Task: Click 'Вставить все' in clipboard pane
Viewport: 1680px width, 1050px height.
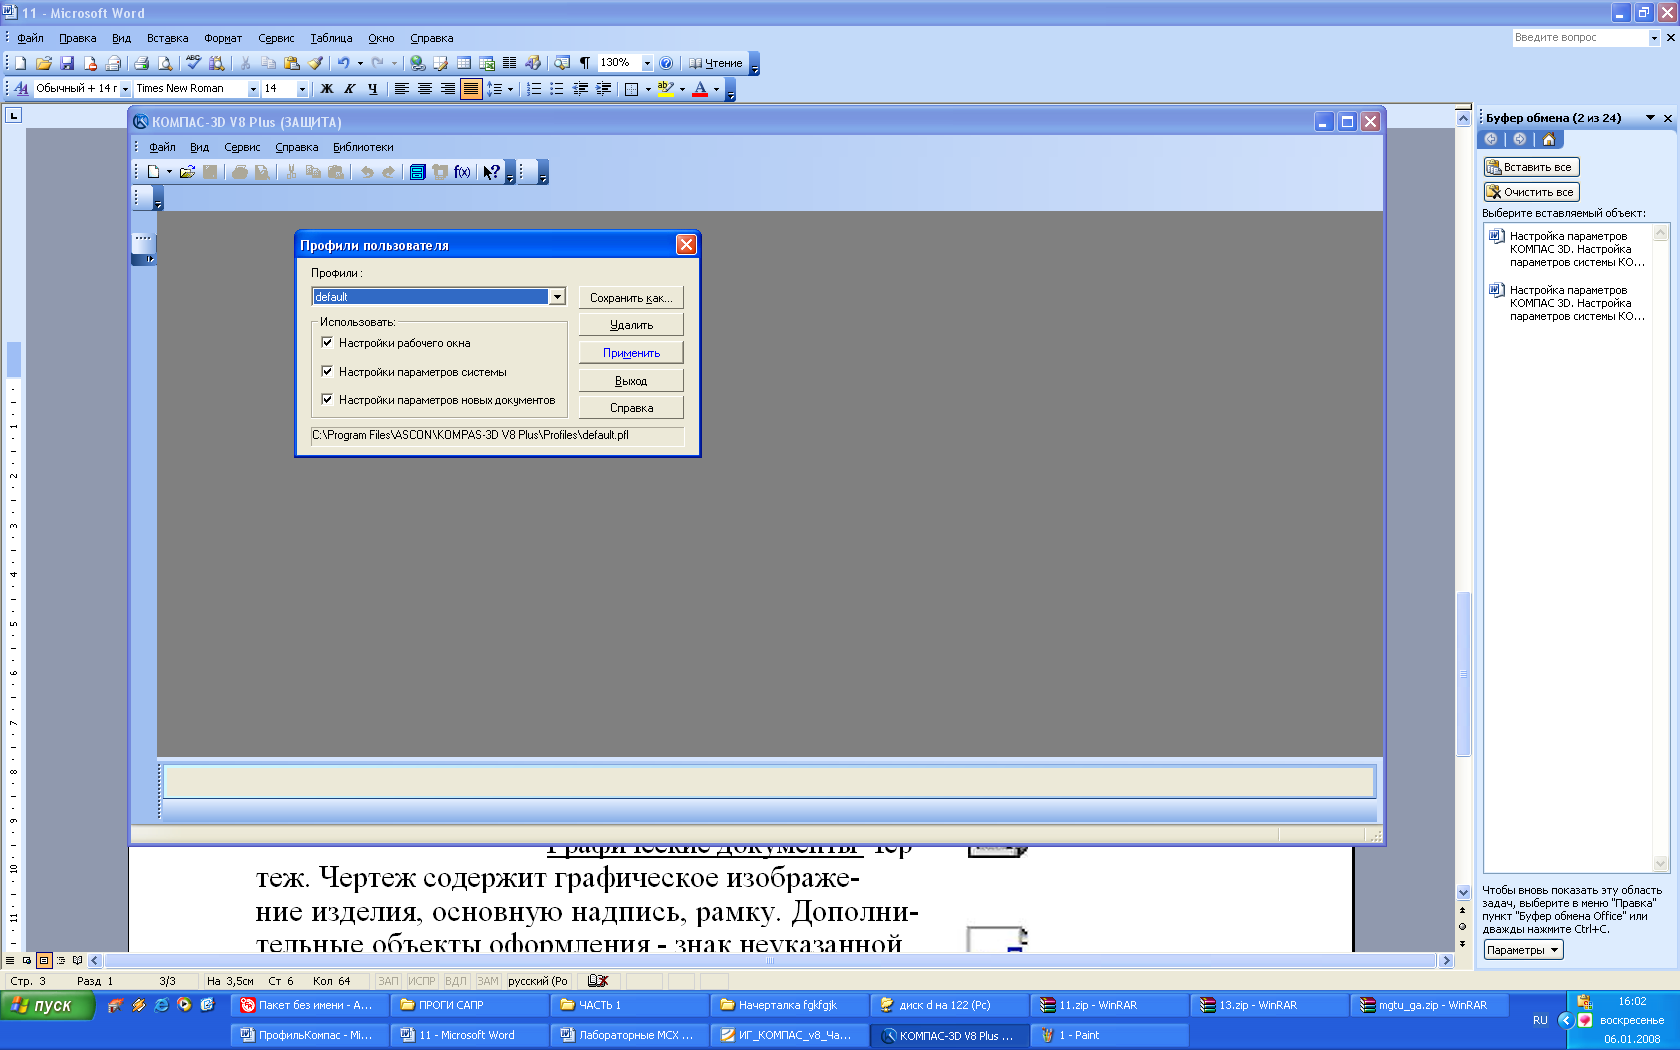Action: [x=1531, y=167]
